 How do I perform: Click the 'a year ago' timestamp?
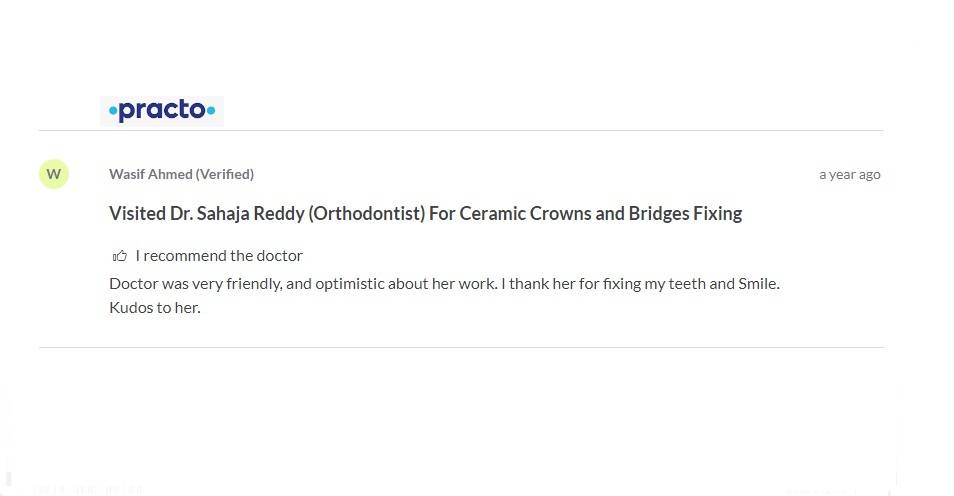tap(849, 174)
